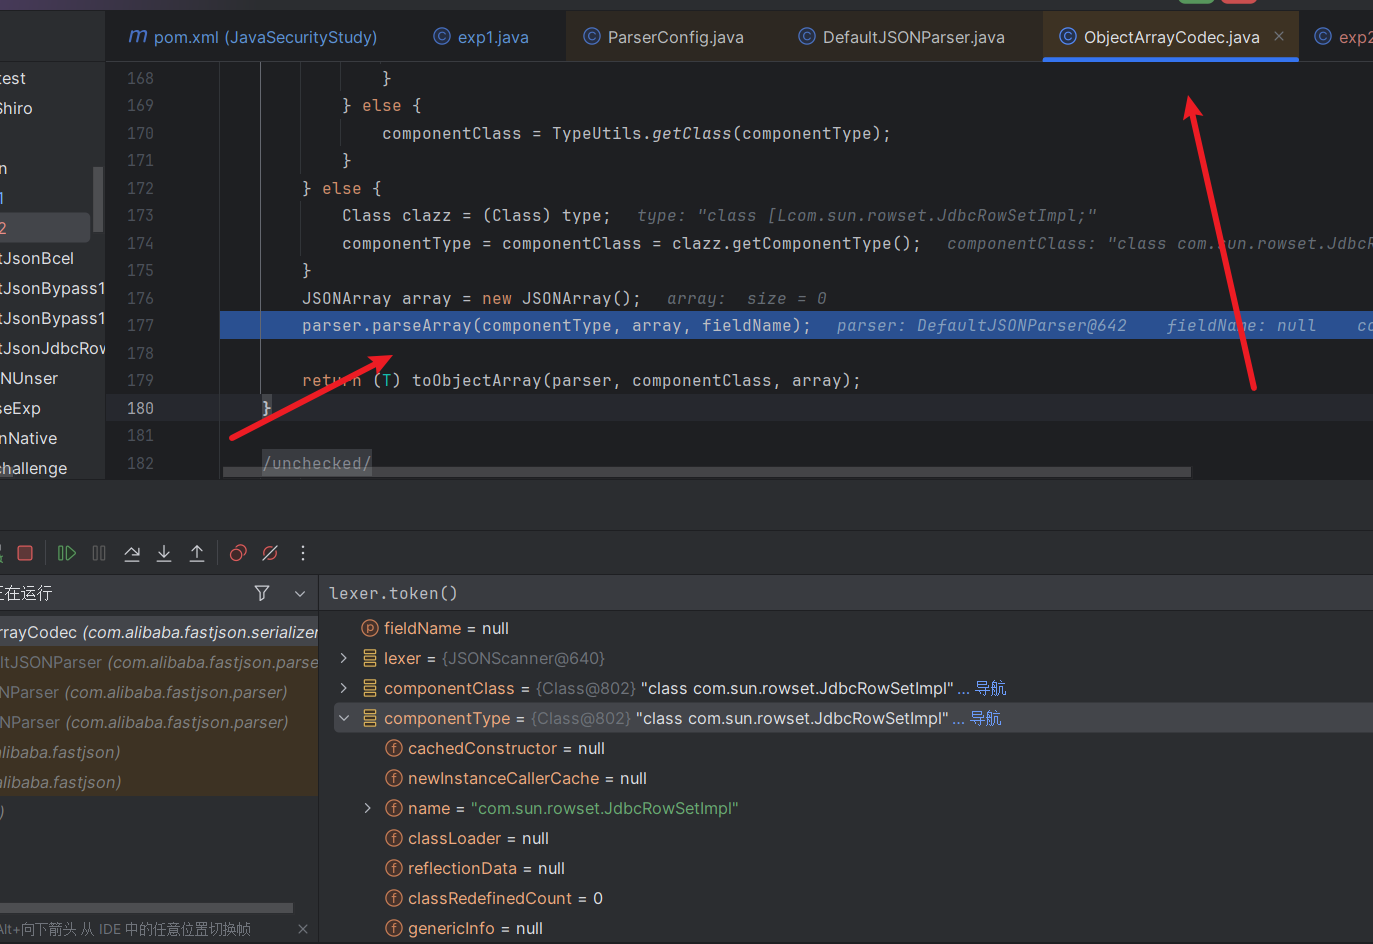Open JsonBcel item in project tree
Image resolution: width=1373 pixels, height=944 pixels.
click(x=38, y=258)
